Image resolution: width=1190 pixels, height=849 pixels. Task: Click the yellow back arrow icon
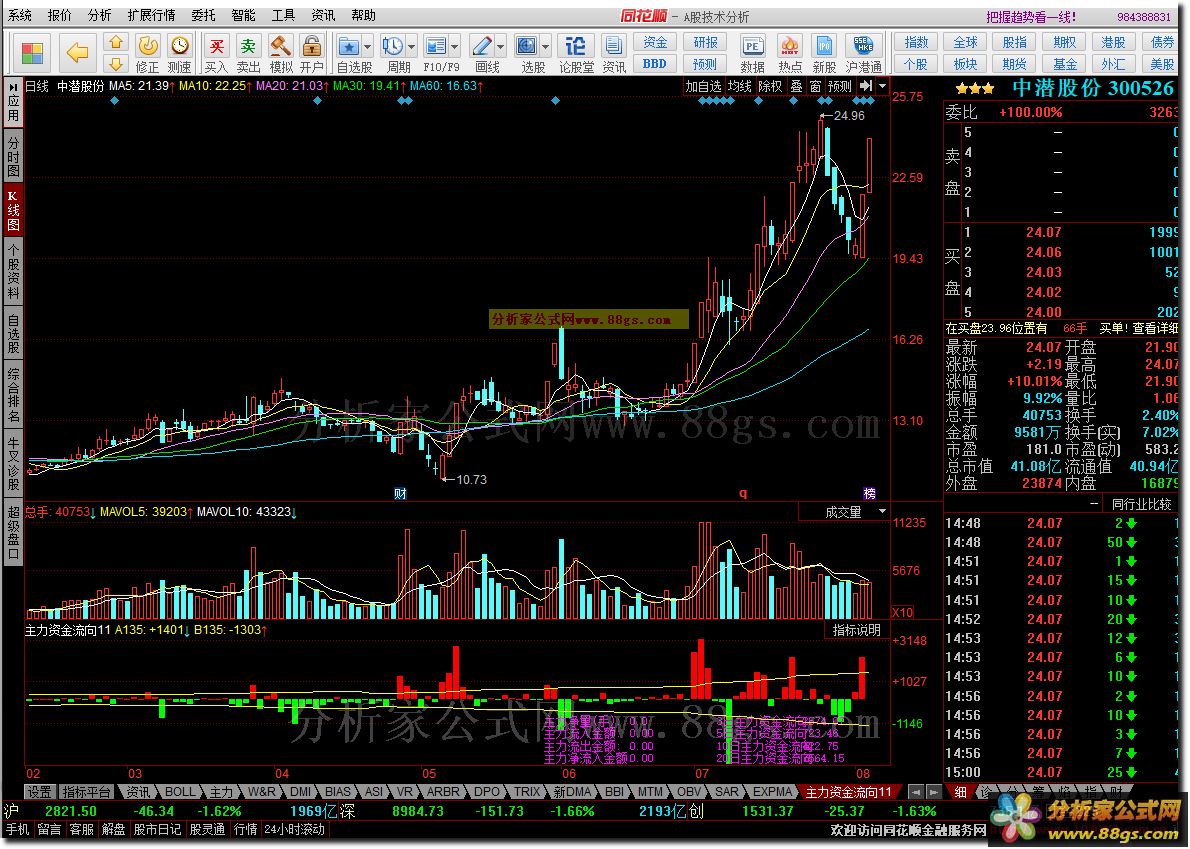[x=77, y=53]
